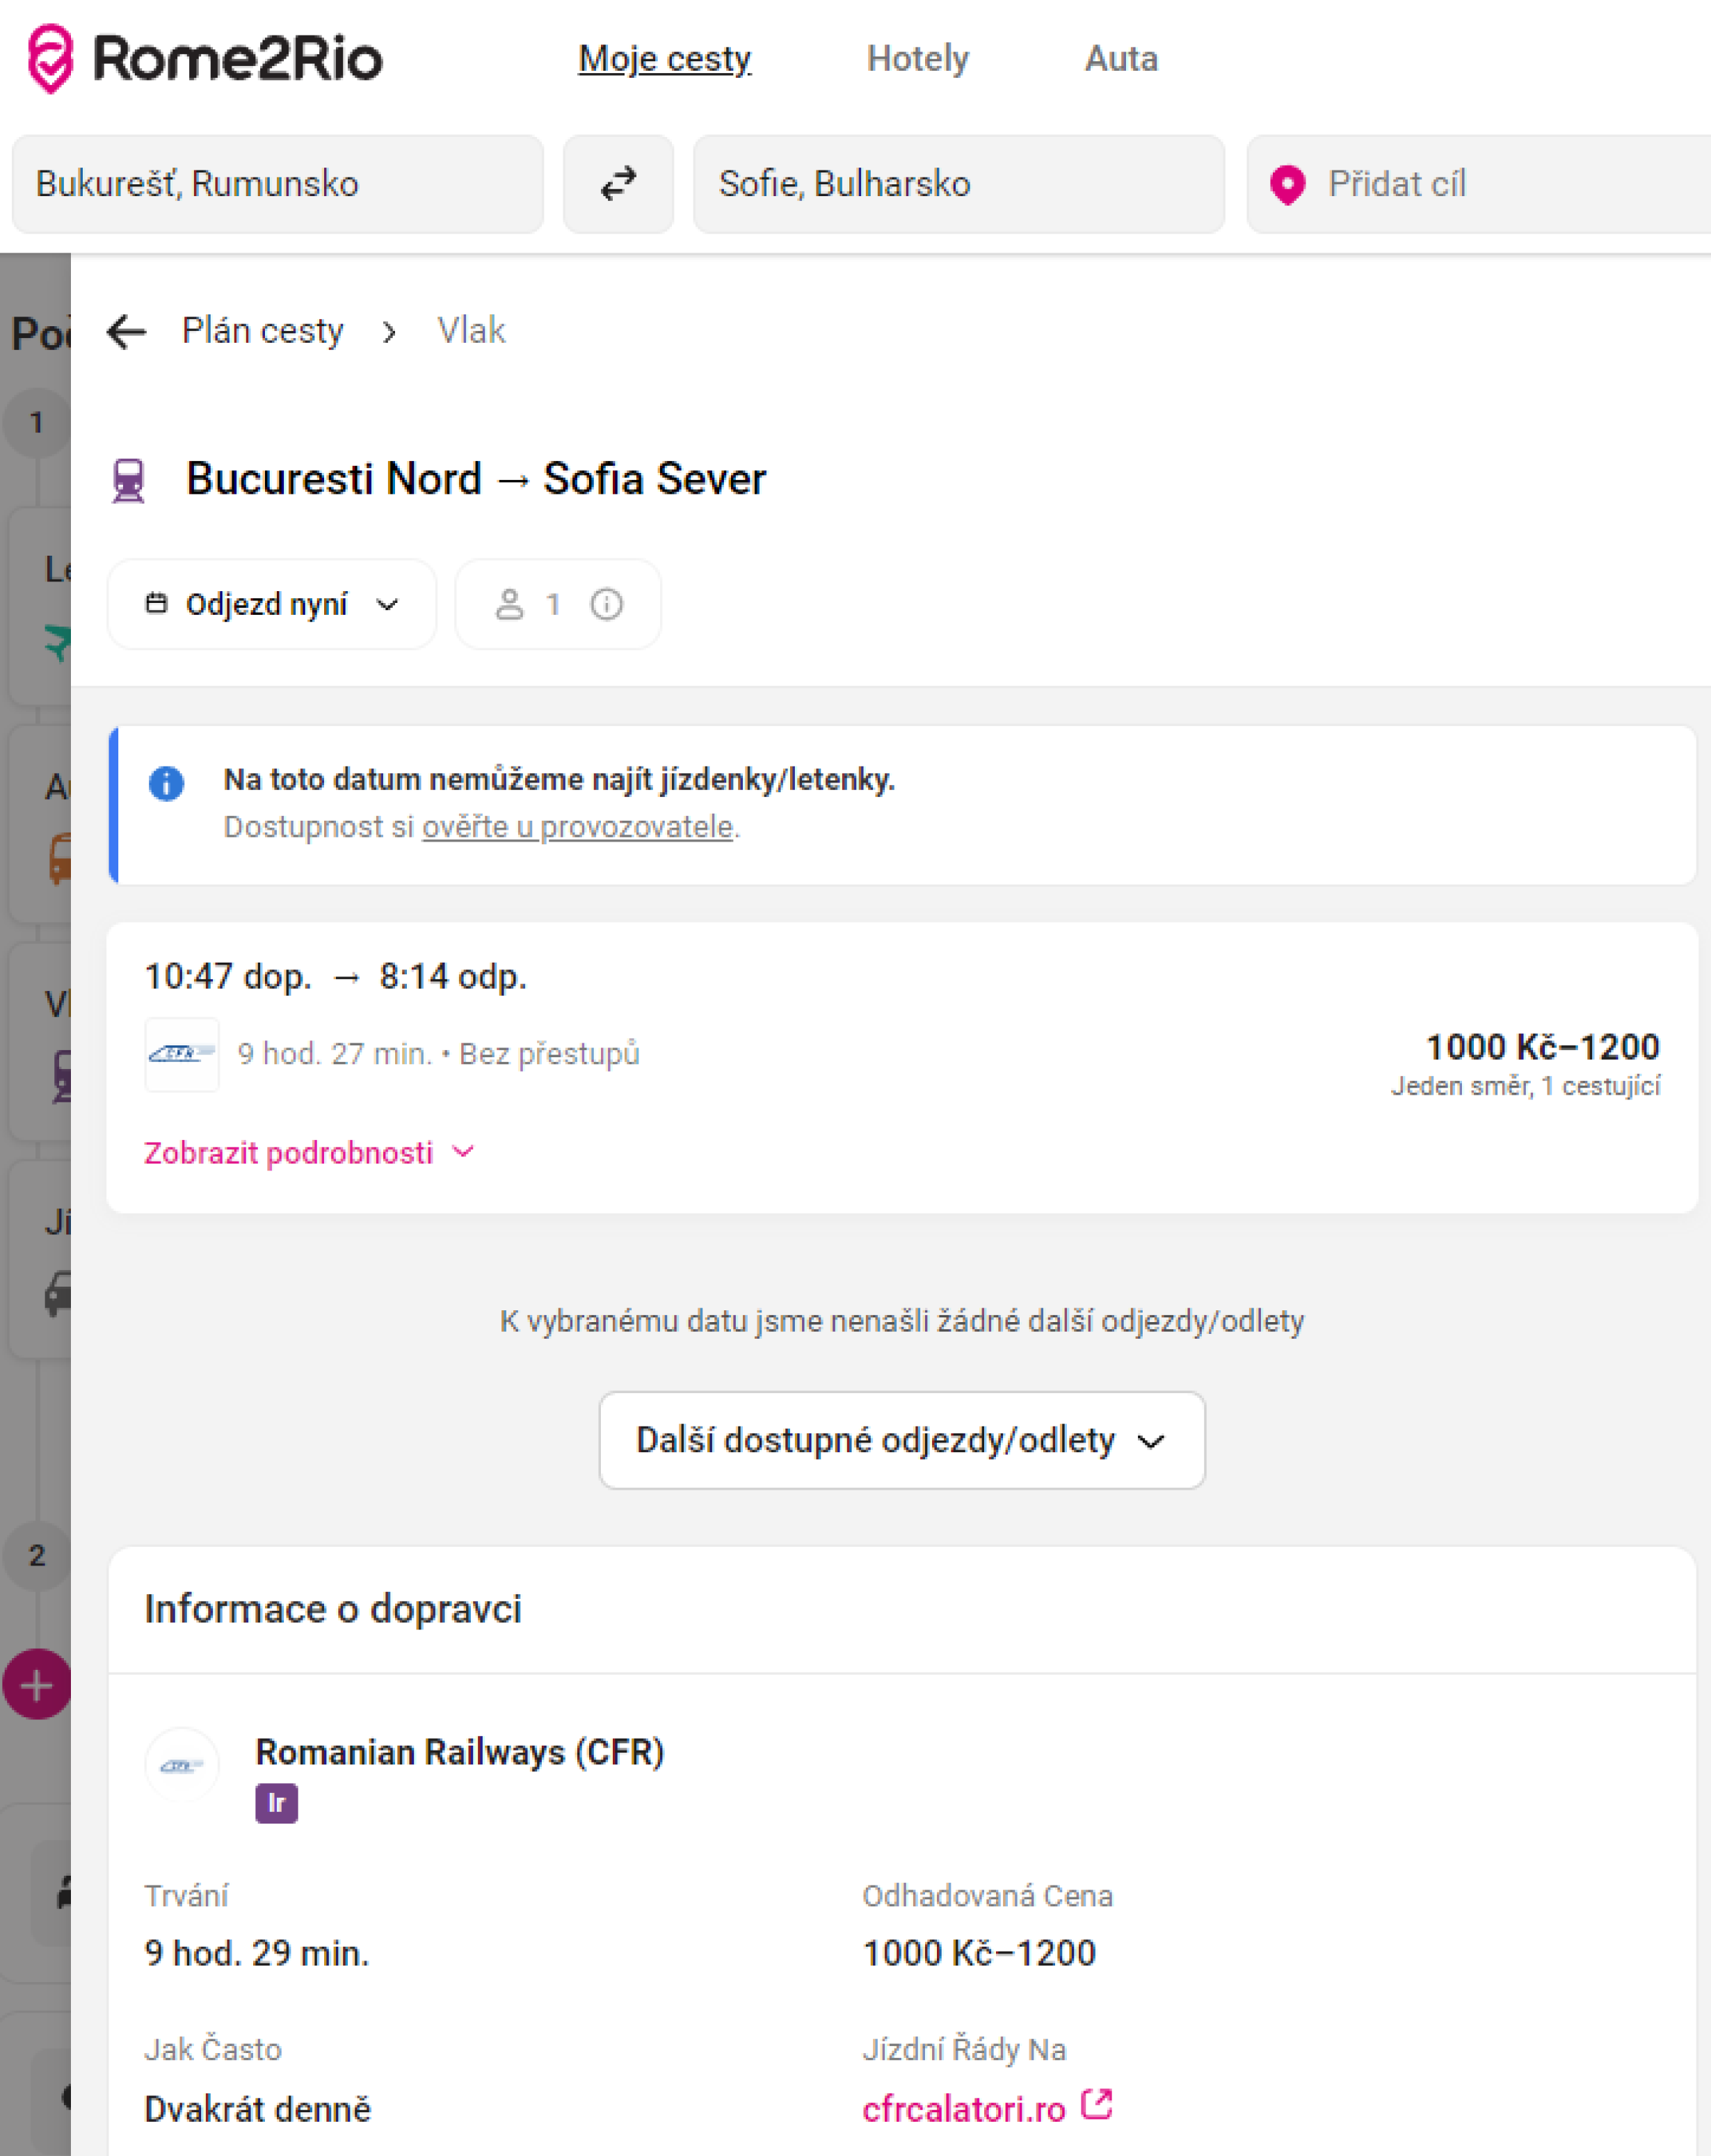Click the blue info notice icon
This screenshot has height=2156, width=1711.
tap(166, 783)
